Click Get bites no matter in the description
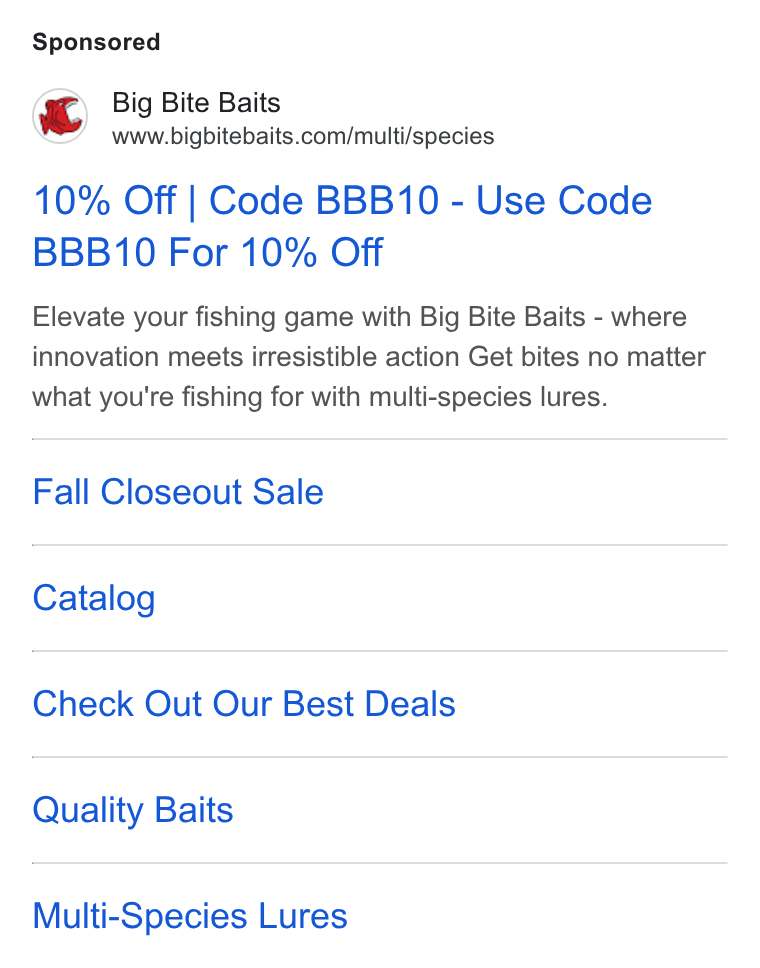The image size is (760, 968). (587, 357)
